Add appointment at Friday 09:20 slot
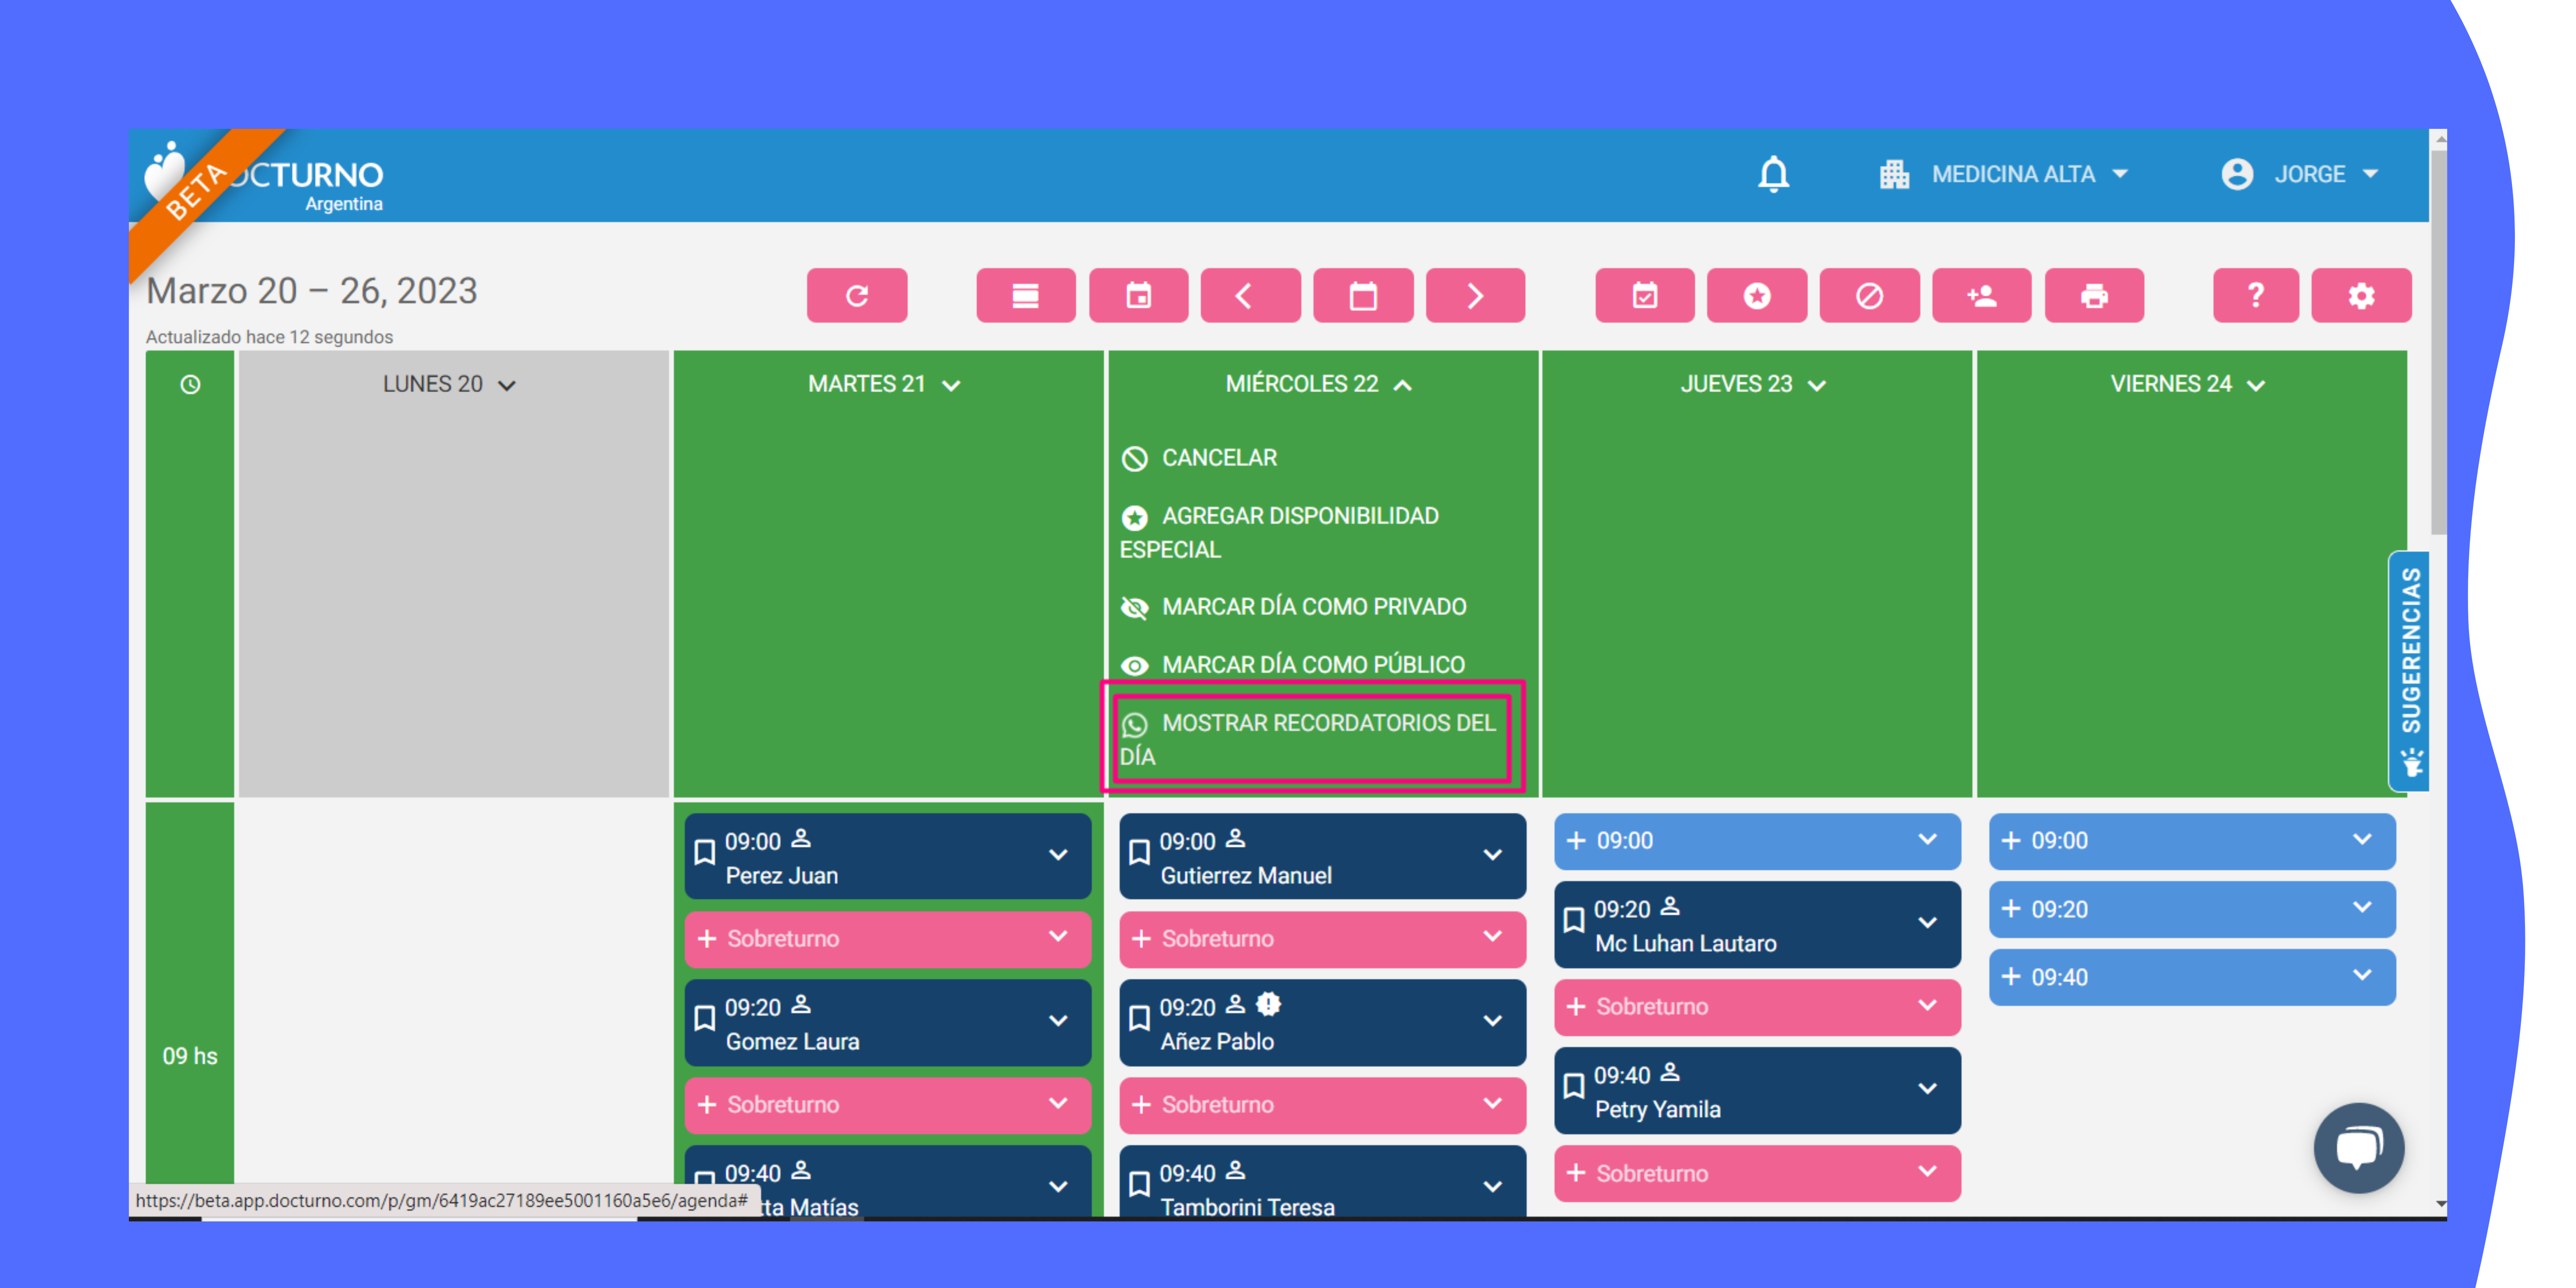 pyautogui.click(x=2192, y=909)
